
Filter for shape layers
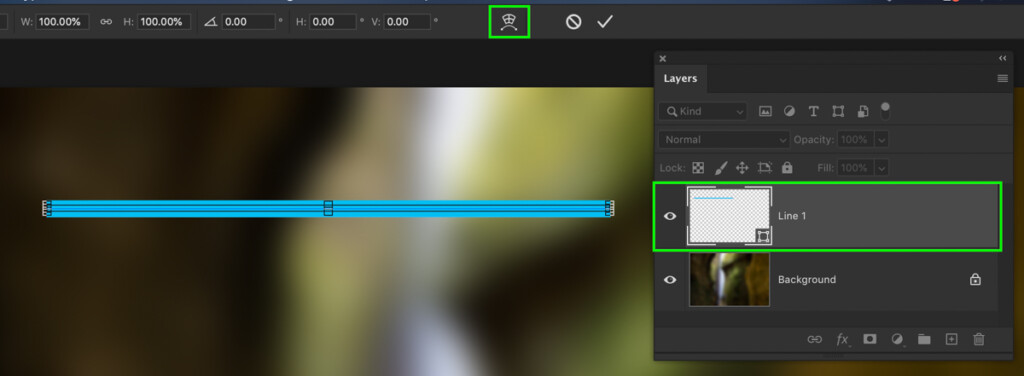pos(839,112)
